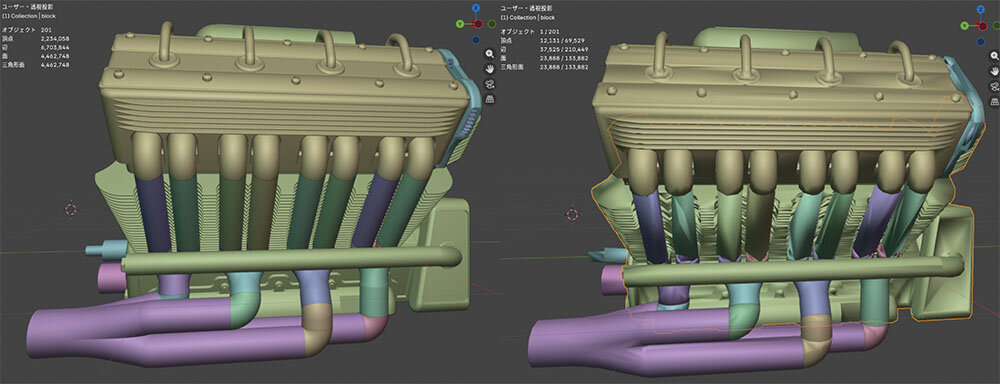Click red X axis on left viewport gizmo

click(x=477, y=24)
